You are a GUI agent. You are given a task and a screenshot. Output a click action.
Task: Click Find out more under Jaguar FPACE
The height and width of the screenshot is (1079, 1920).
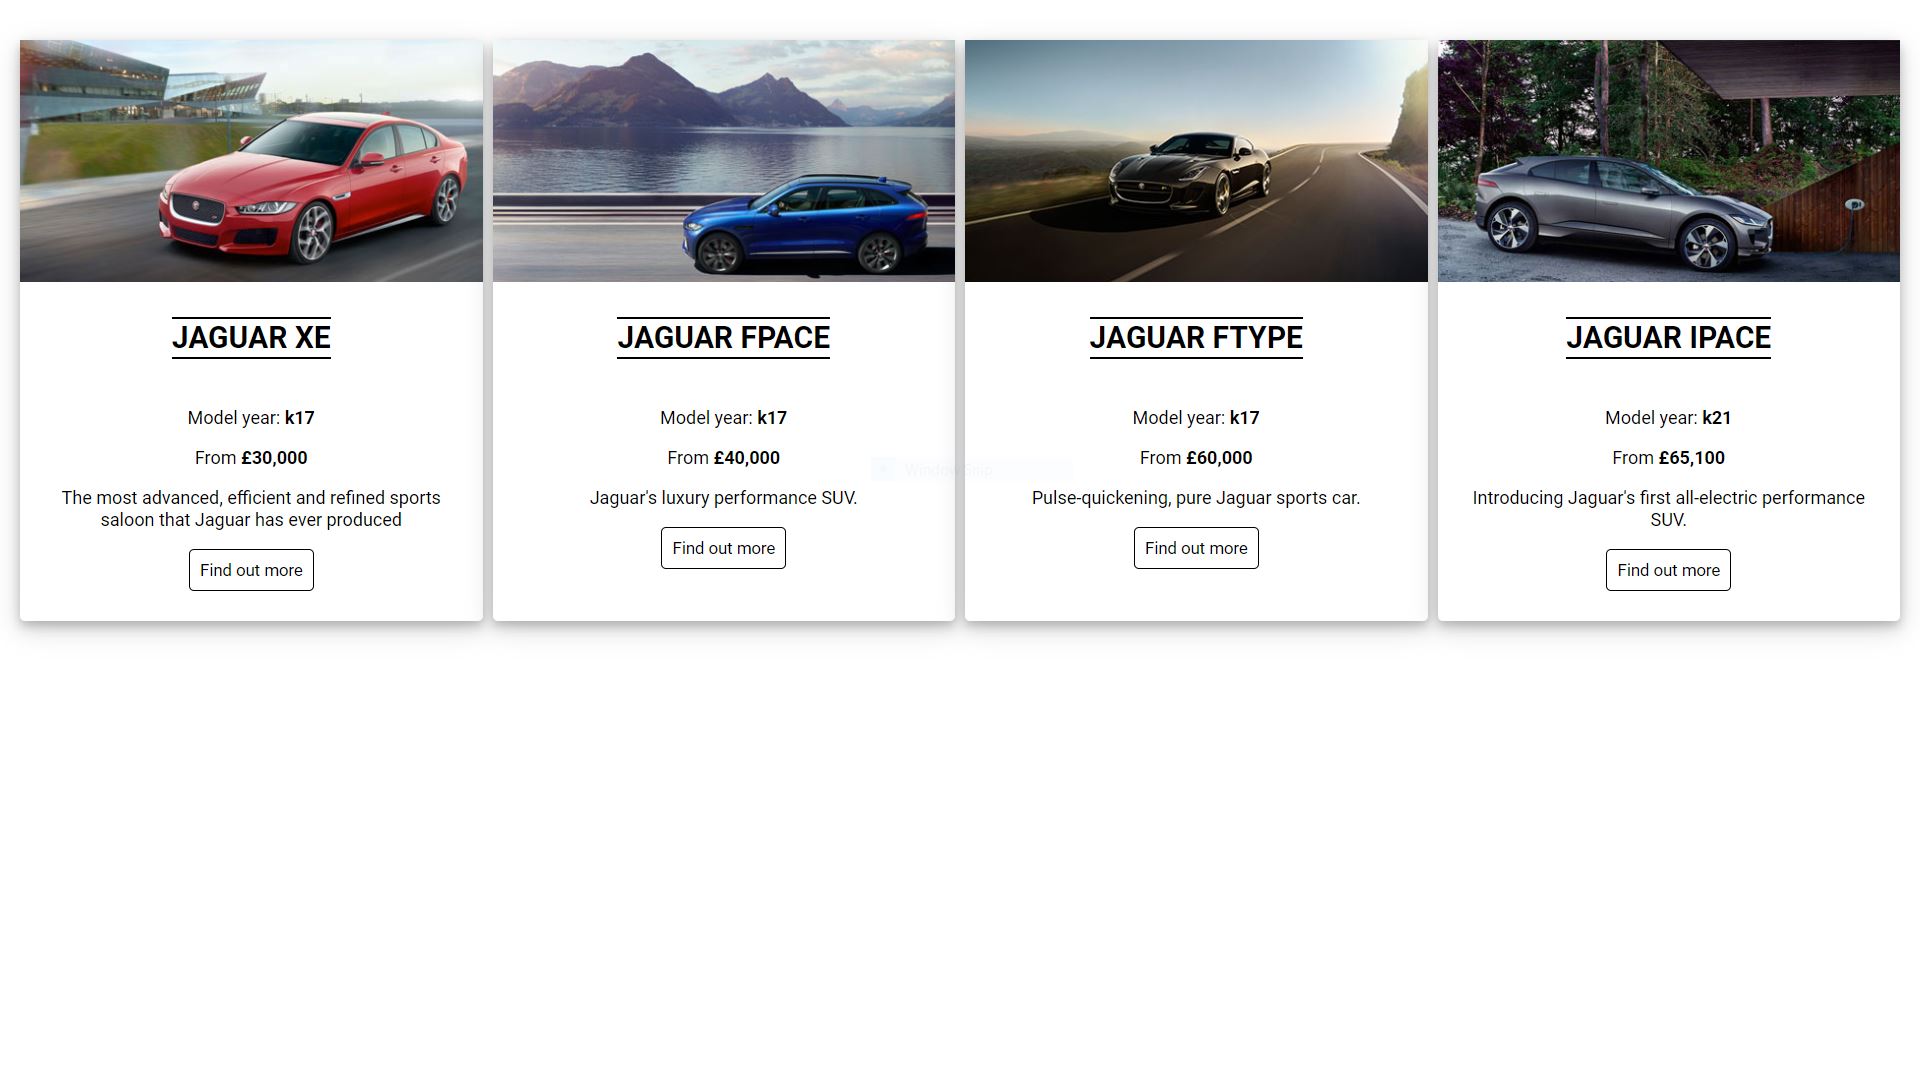[723, 548]
